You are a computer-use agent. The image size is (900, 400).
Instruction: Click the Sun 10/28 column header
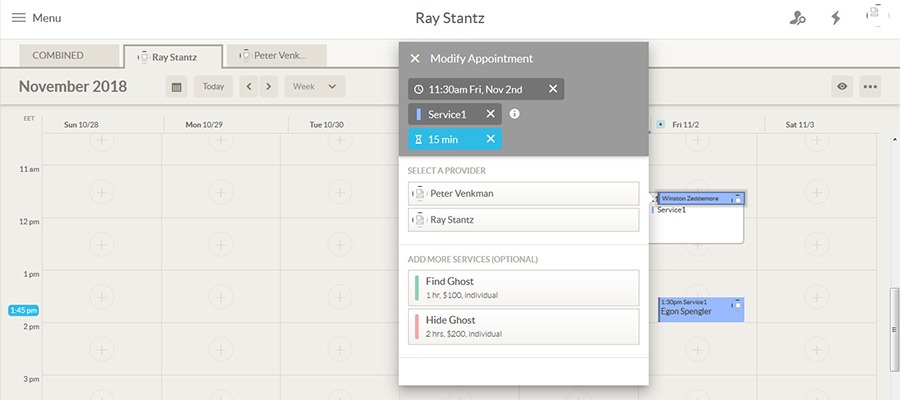(81, 125)
